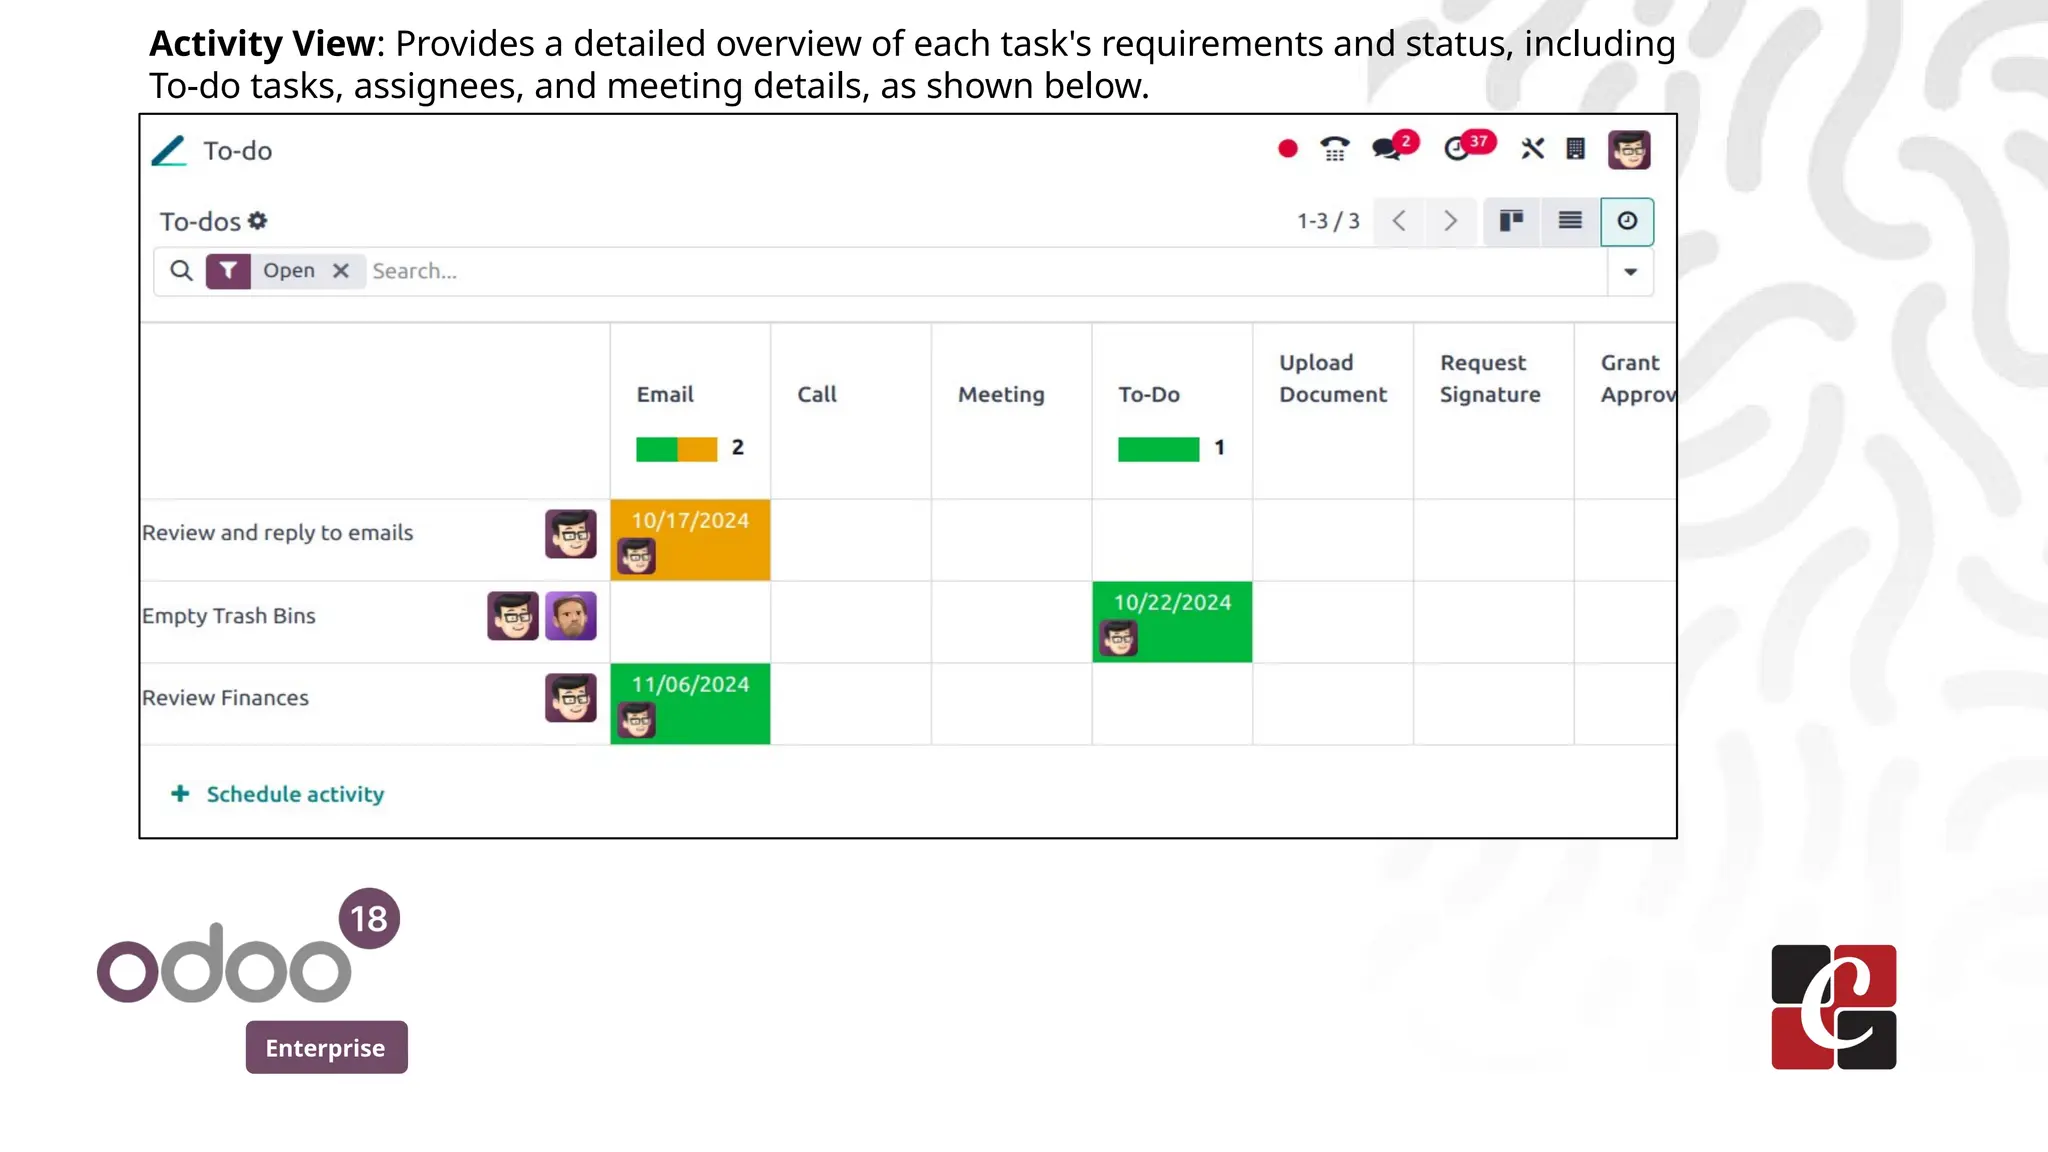Click the small avatar in the 11/06/2024 cell

pos(636,720)
